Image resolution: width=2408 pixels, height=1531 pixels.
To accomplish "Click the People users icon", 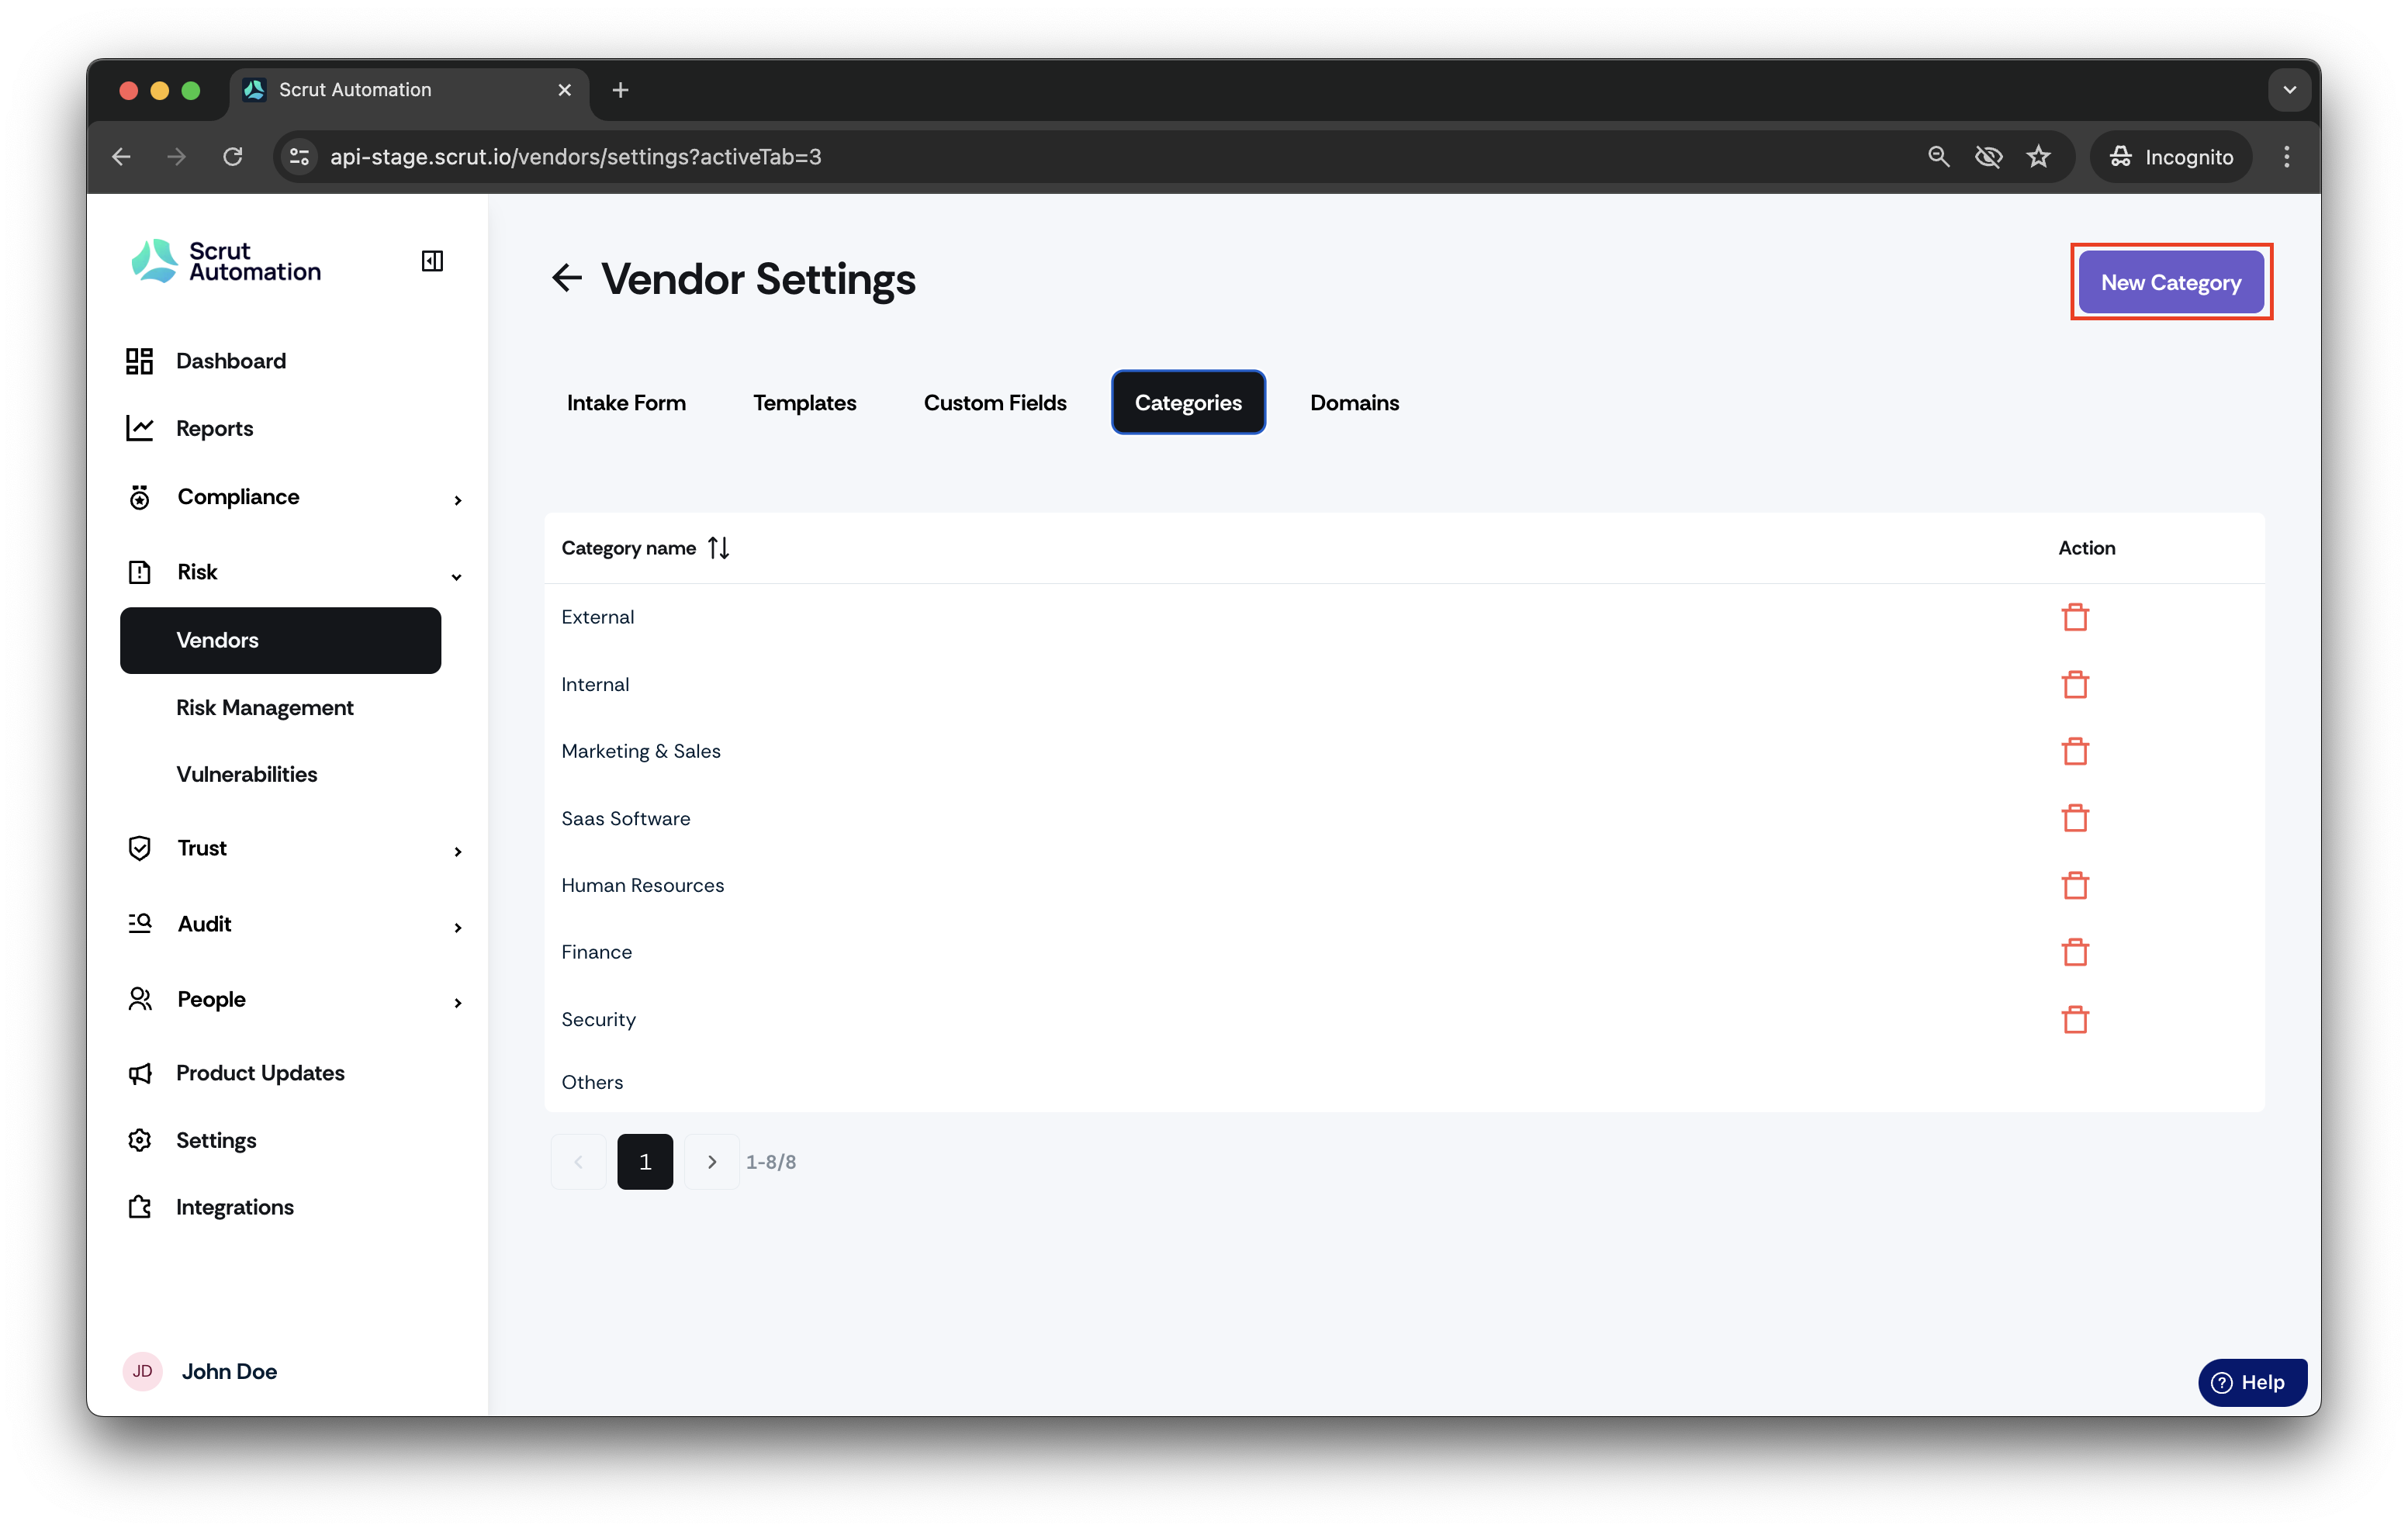I will (x=140, y=999).
